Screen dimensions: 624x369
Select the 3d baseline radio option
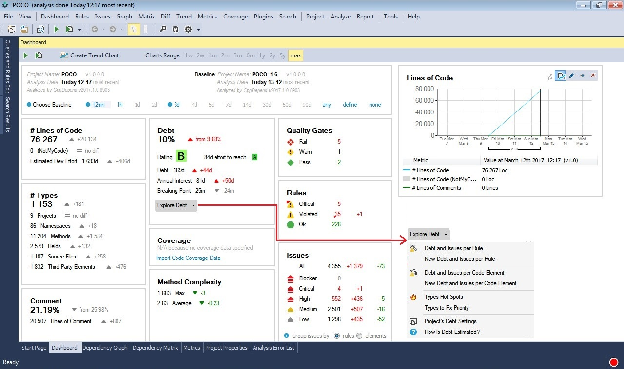(x=170, y=105)
